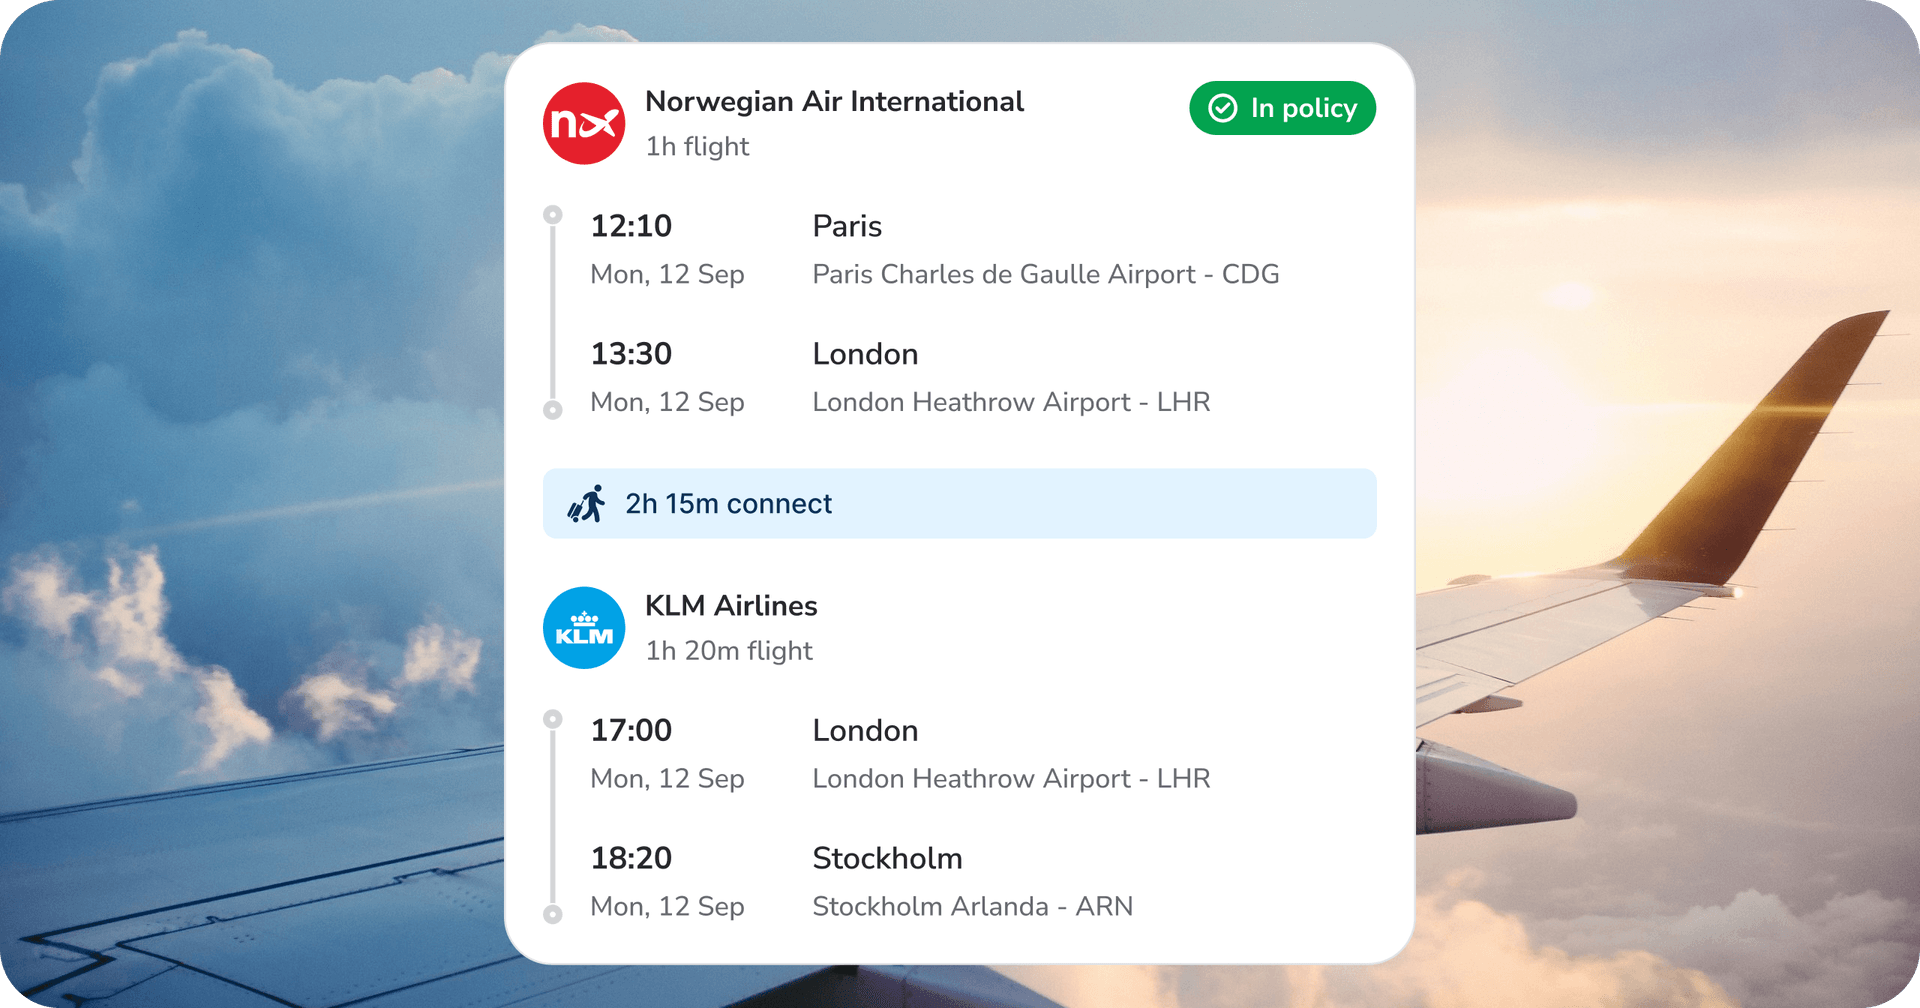Select the 12:10 departure time
Screen dimensions: 1920x1008
pyautogui.click(x=631, y=226)
